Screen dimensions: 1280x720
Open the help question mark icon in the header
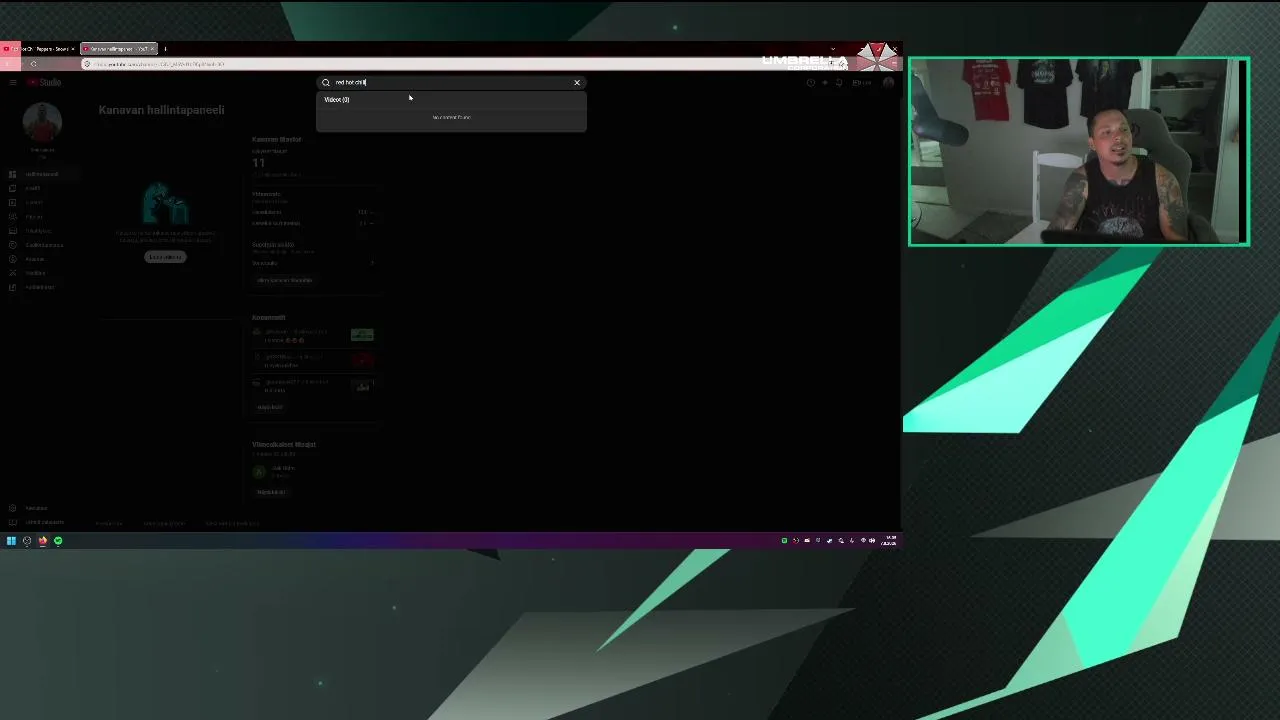pos(810,83)
